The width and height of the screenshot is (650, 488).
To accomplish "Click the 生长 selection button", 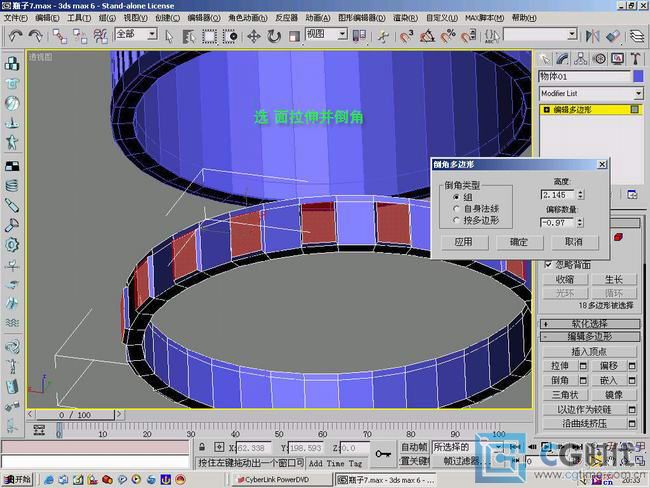I will [614, 279].
